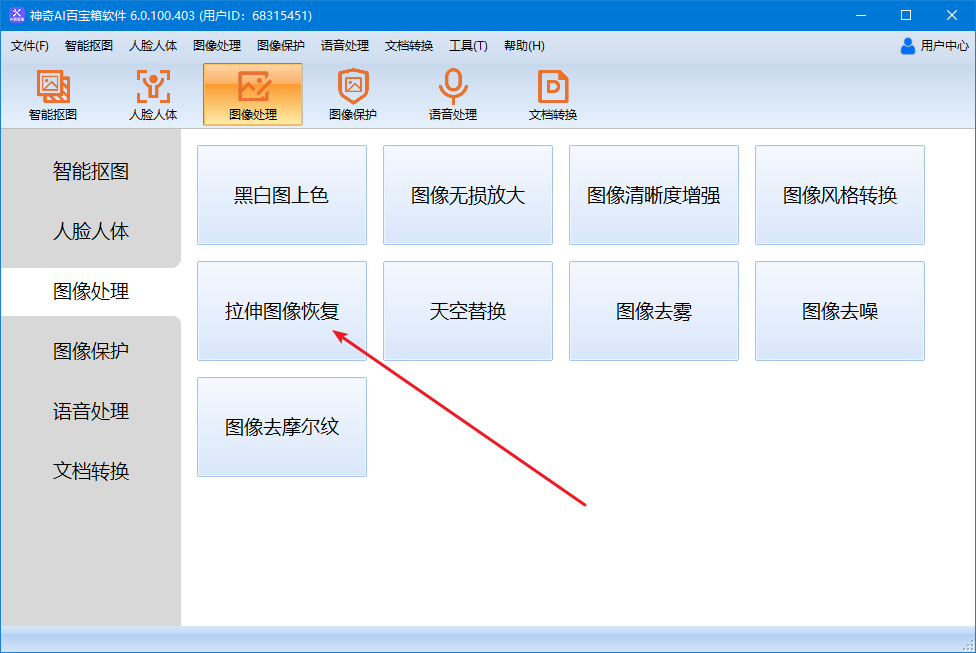Viewport: 976px width, 653px height.
Task: Click the app logo in title bar
Action: pos(16,15)
